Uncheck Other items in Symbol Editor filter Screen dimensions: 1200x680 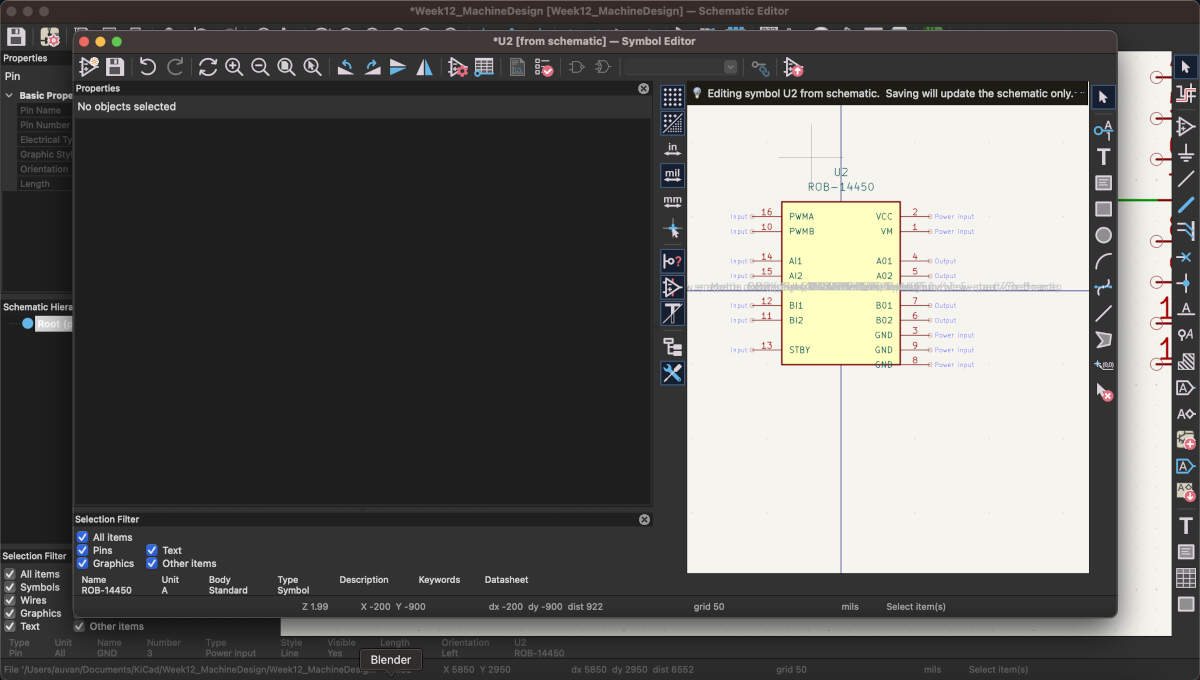click(152, 563)
